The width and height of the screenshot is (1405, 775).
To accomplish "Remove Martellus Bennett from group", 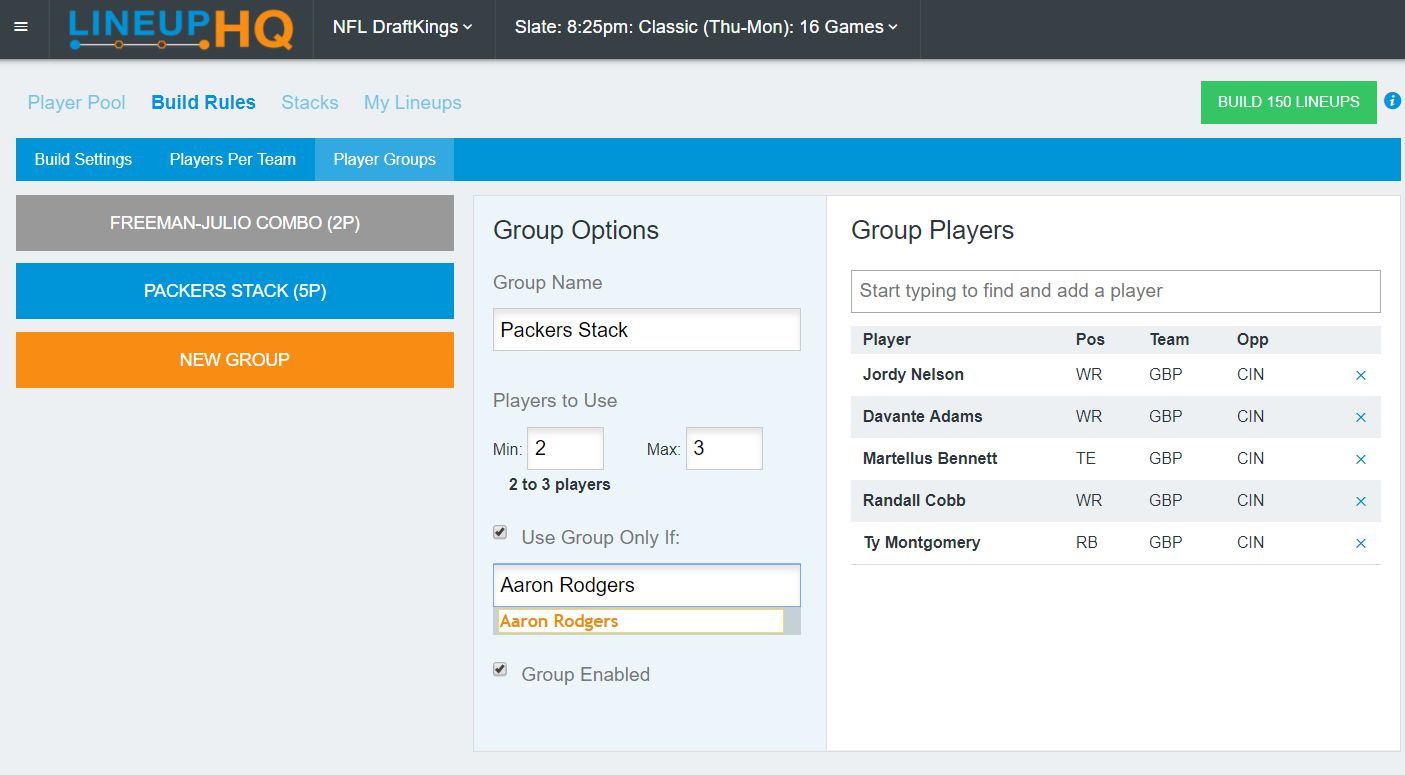I will (x=1360, y=460).
